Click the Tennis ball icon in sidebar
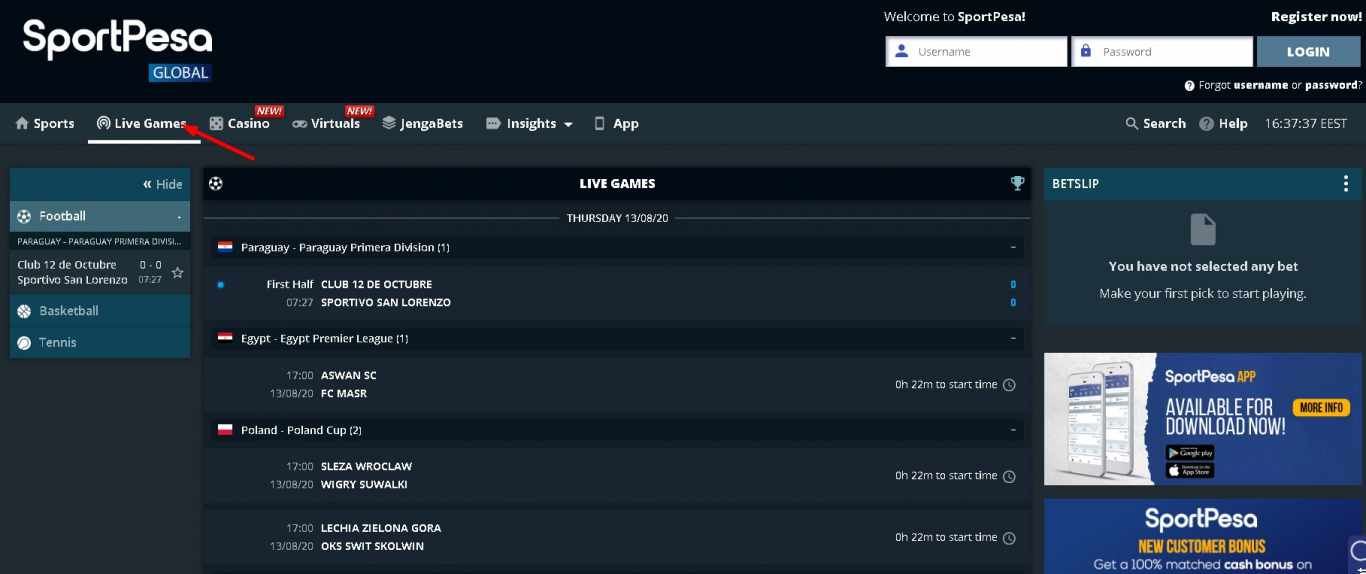Screen dimensions: 1366x574 pos(24,342)
